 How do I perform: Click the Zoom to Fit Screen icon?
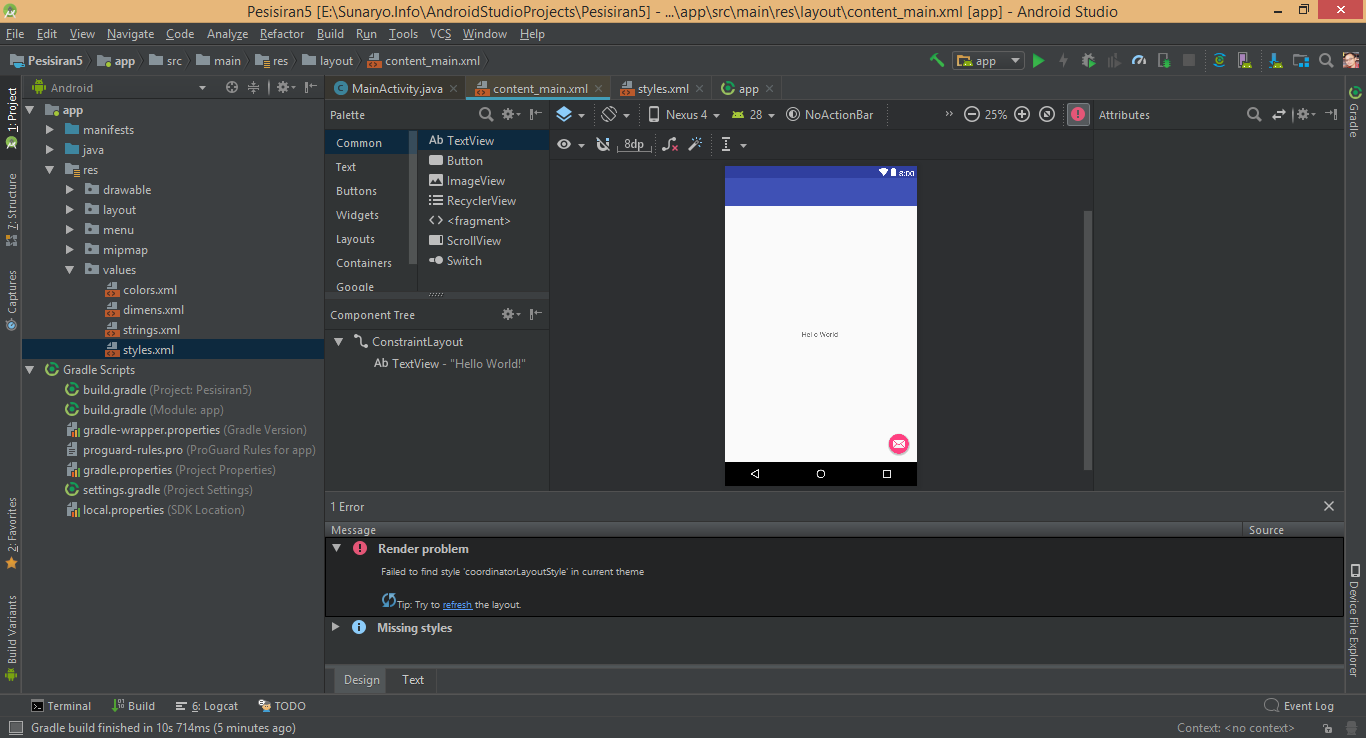point(1047,114)
